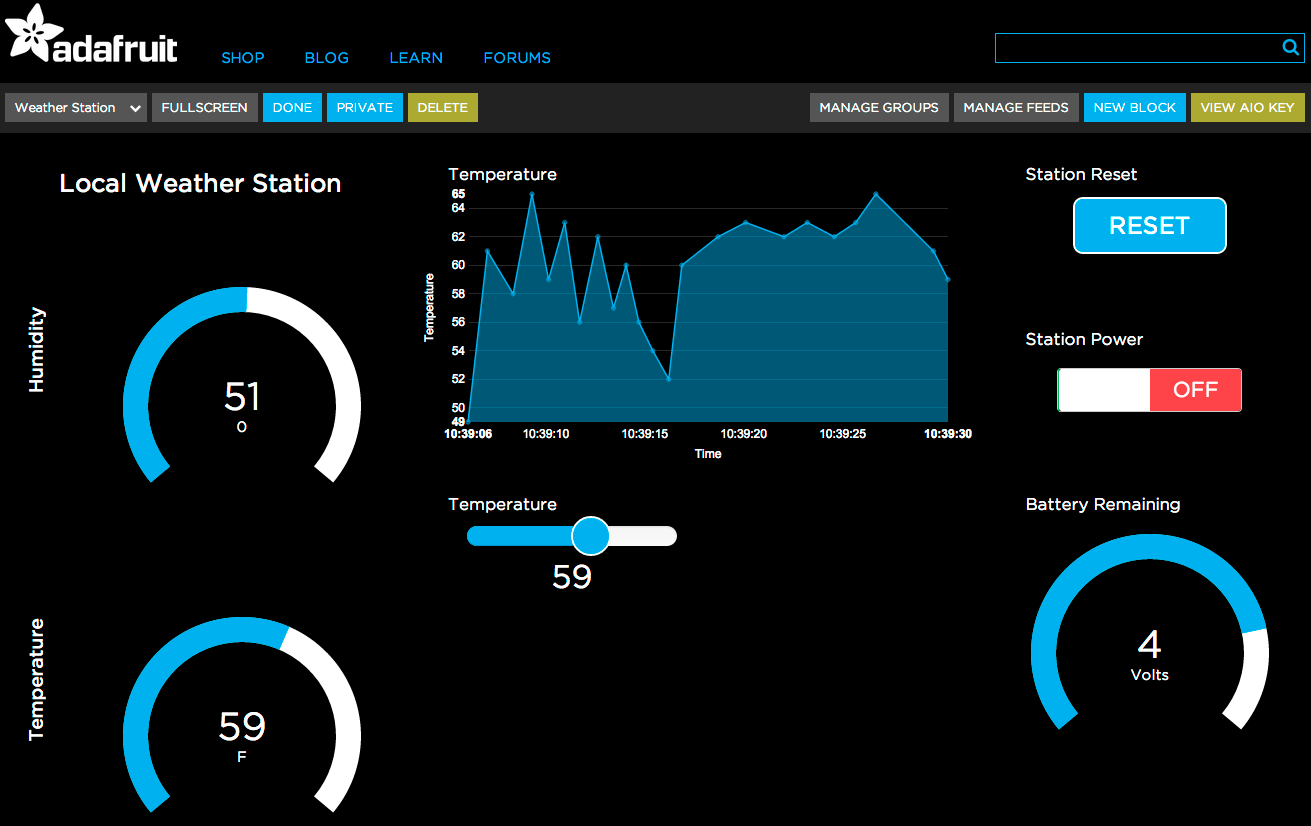Click the vertical Humidity label
Screen dimensions: 1311x826
(x=37, y=349)
